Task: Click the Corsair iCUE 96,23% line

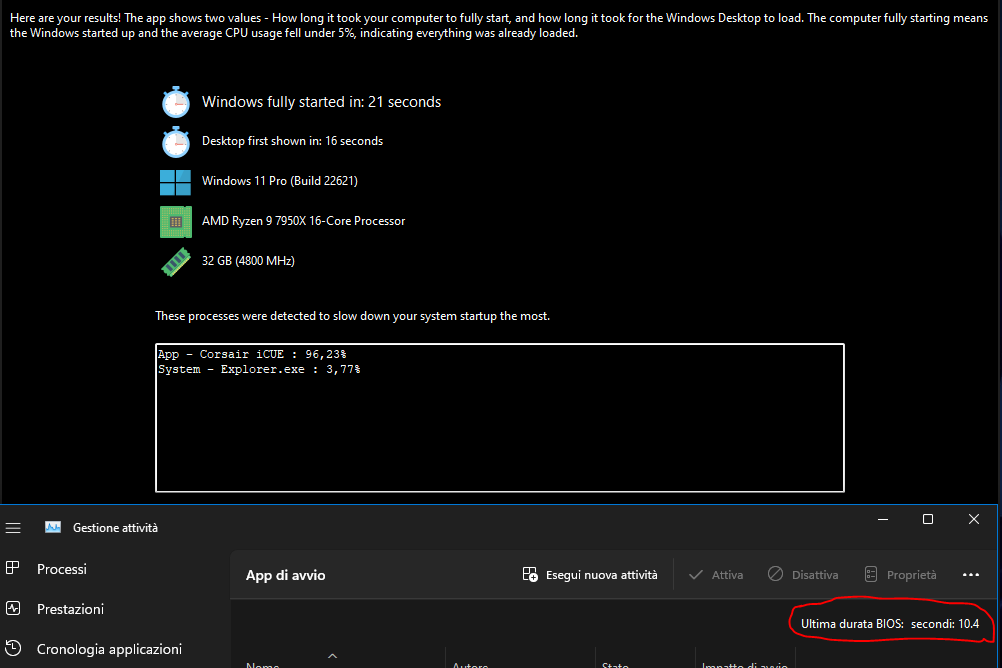Action: 252,354
